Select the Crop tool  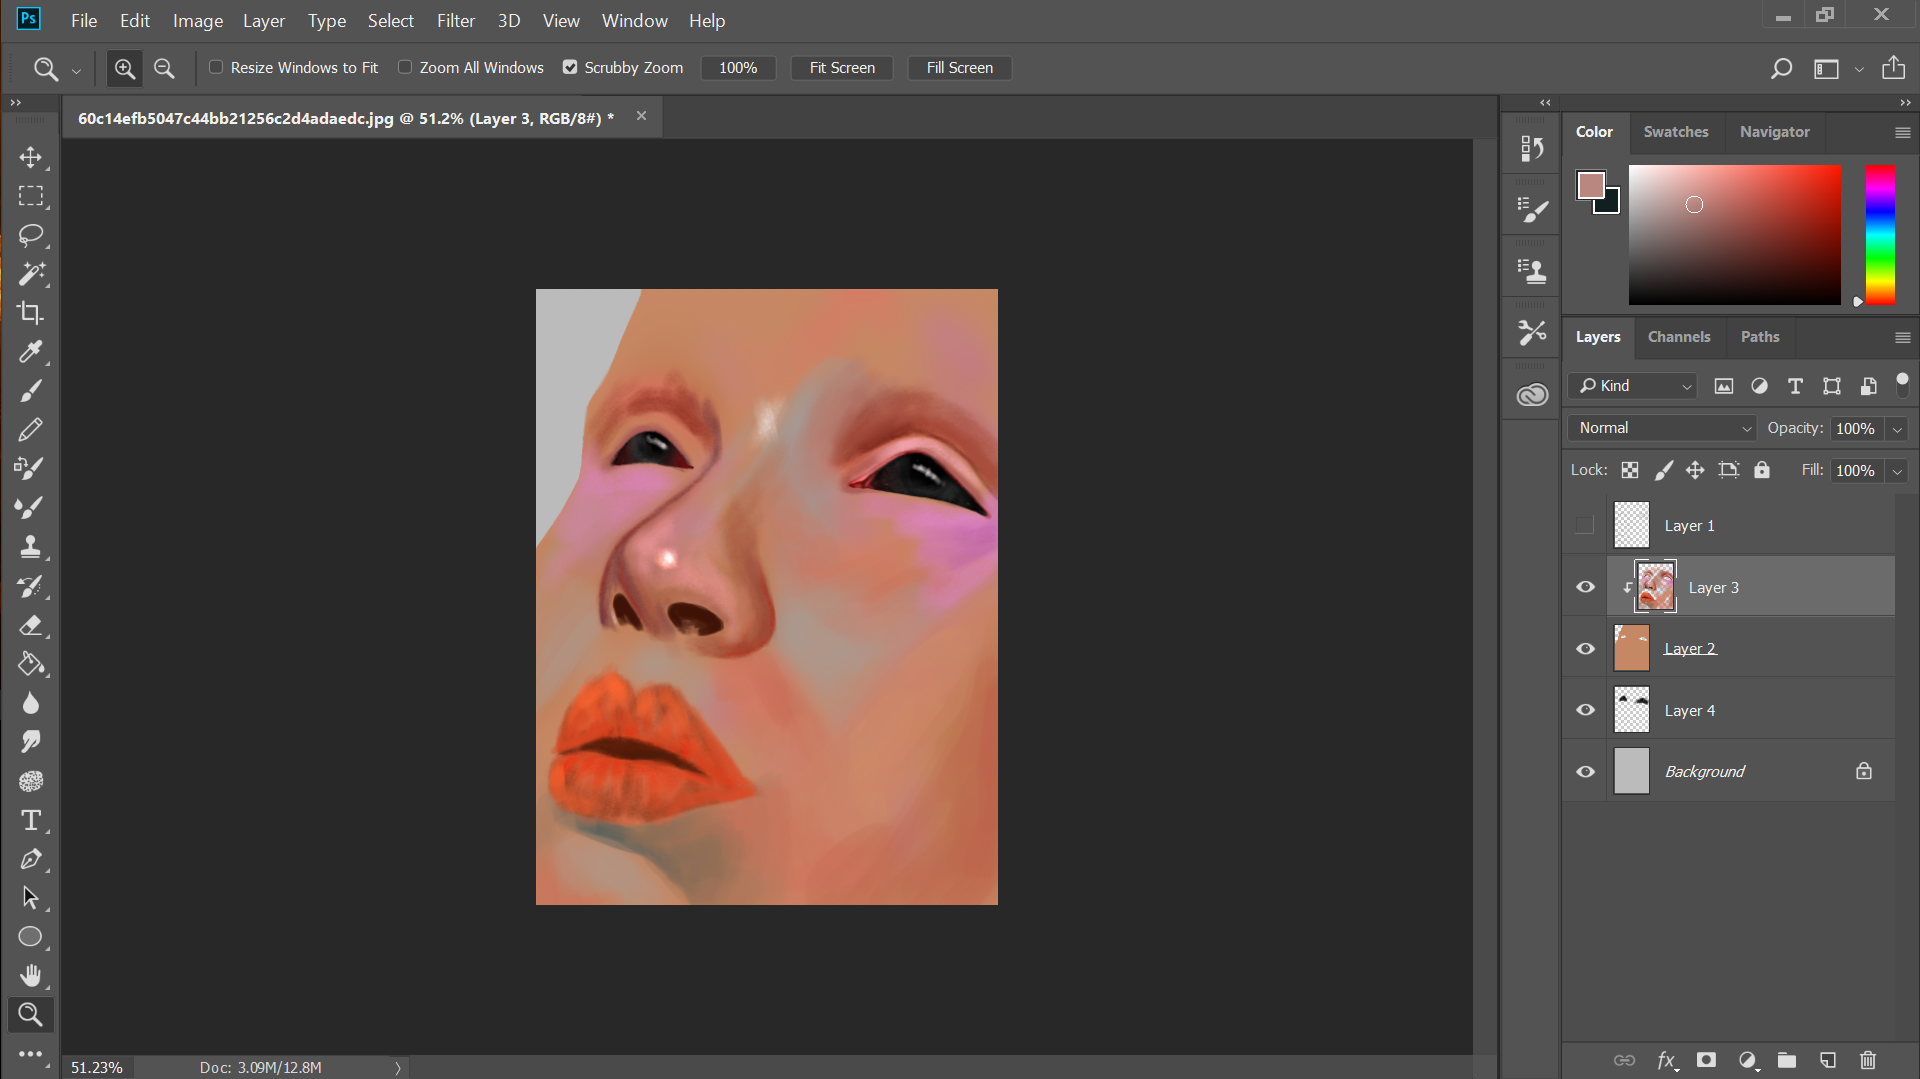[x=31, y=313]
